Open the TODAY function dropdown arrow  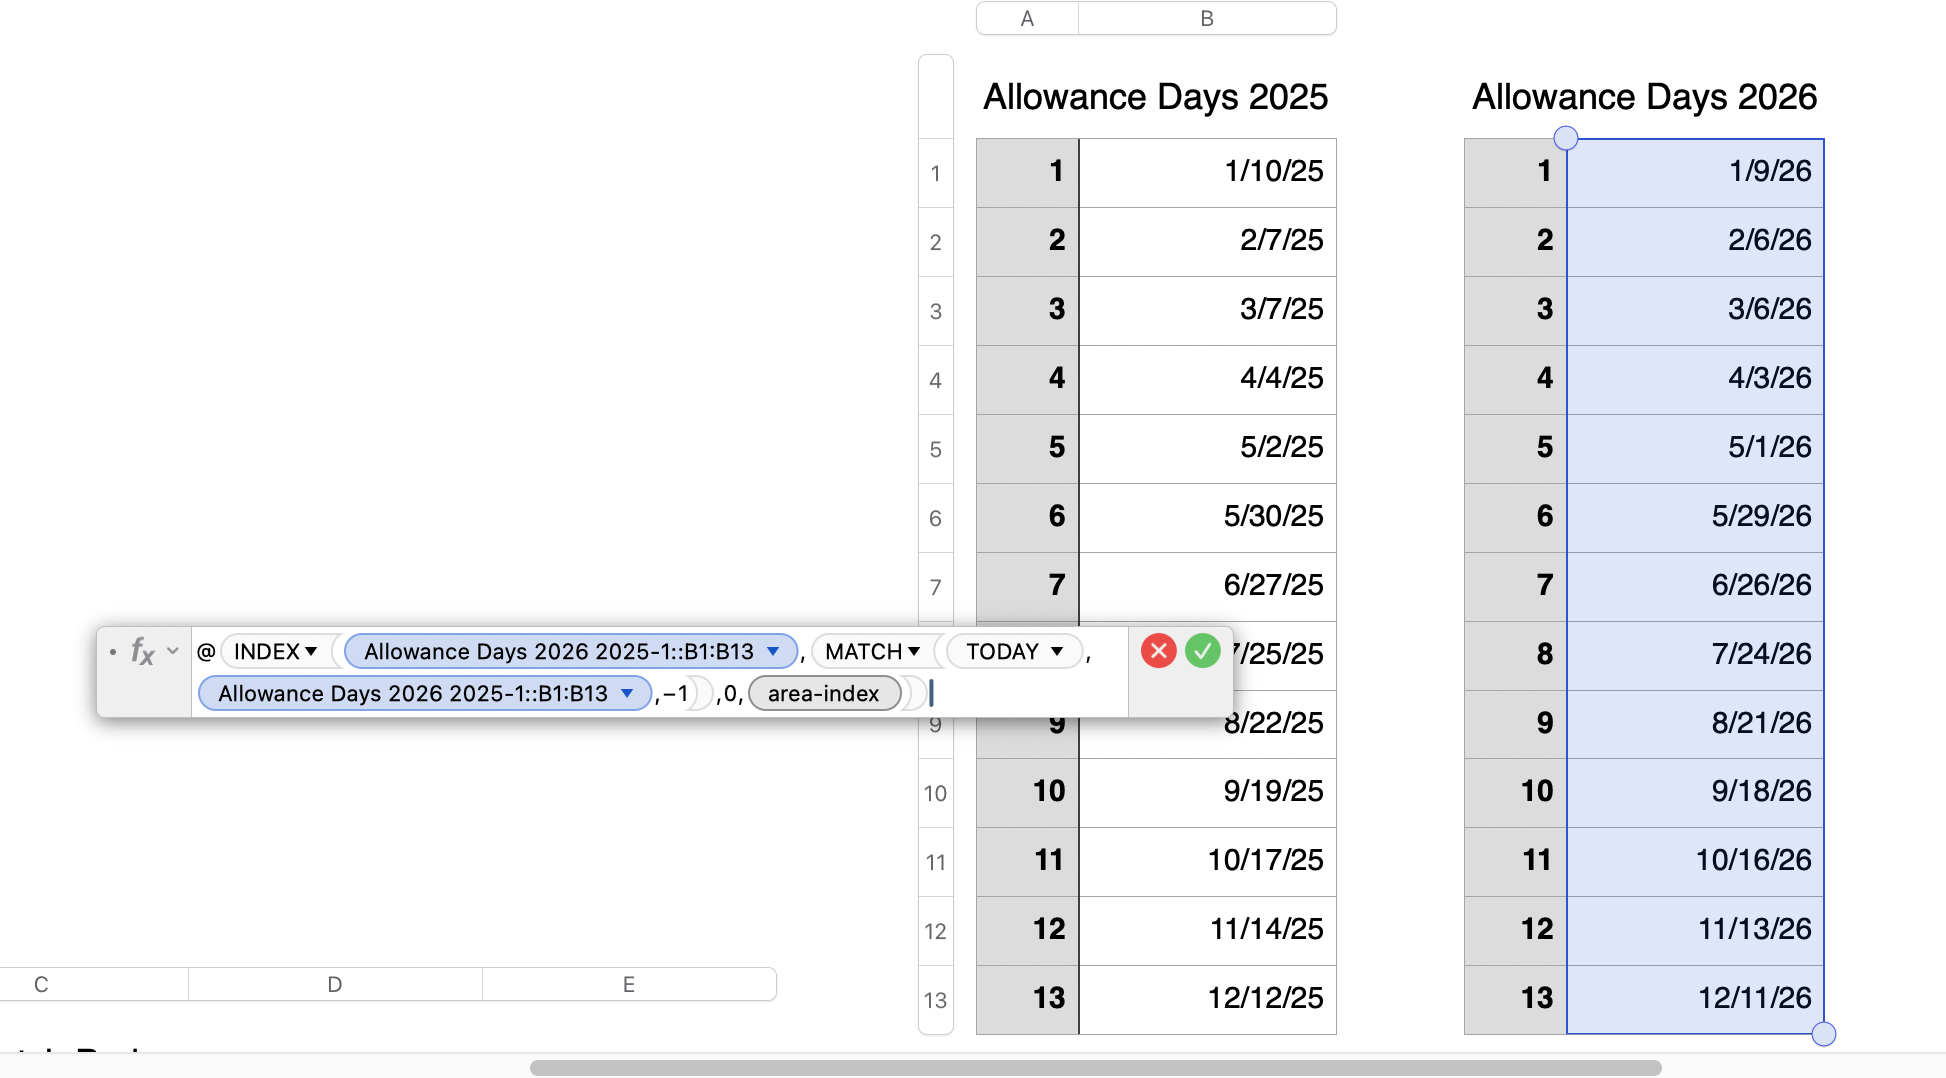[1057, 652]
